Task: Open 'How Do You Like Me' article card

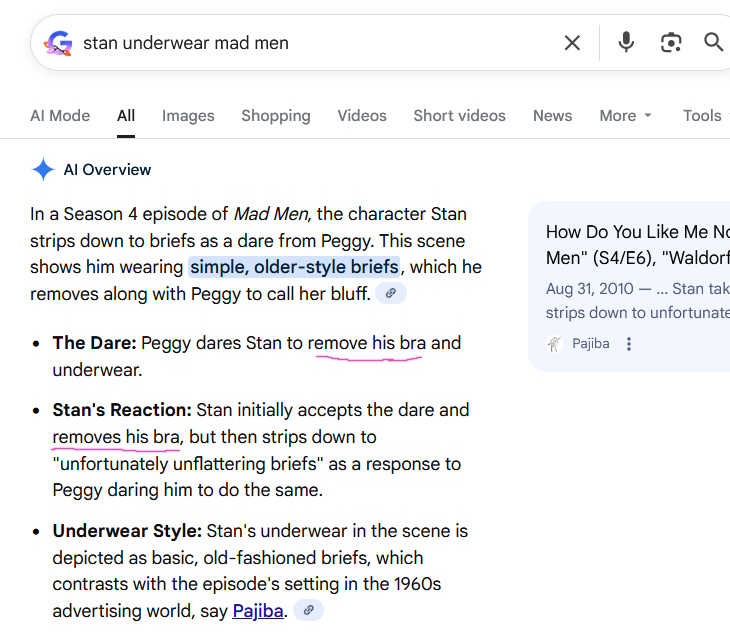Action: click(x=637, y=244)
